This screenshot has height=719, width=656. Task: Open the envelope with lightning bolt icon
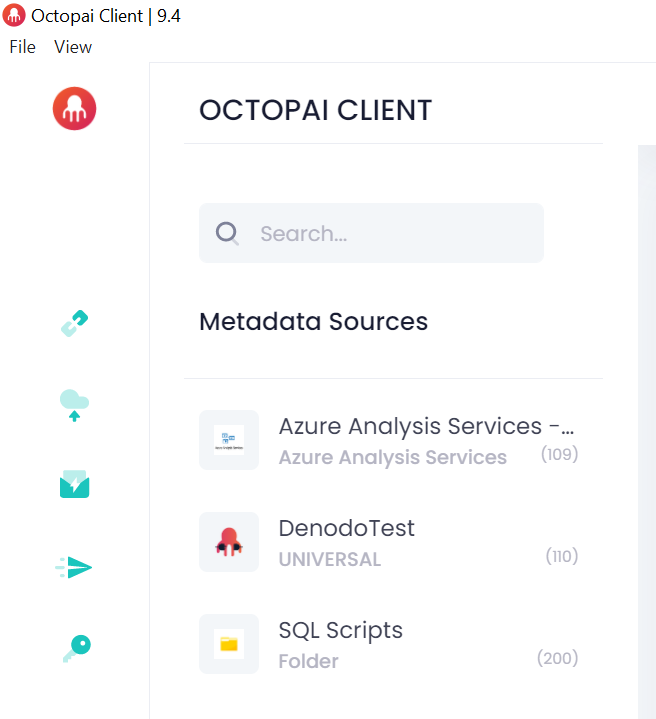coord(75,486)
